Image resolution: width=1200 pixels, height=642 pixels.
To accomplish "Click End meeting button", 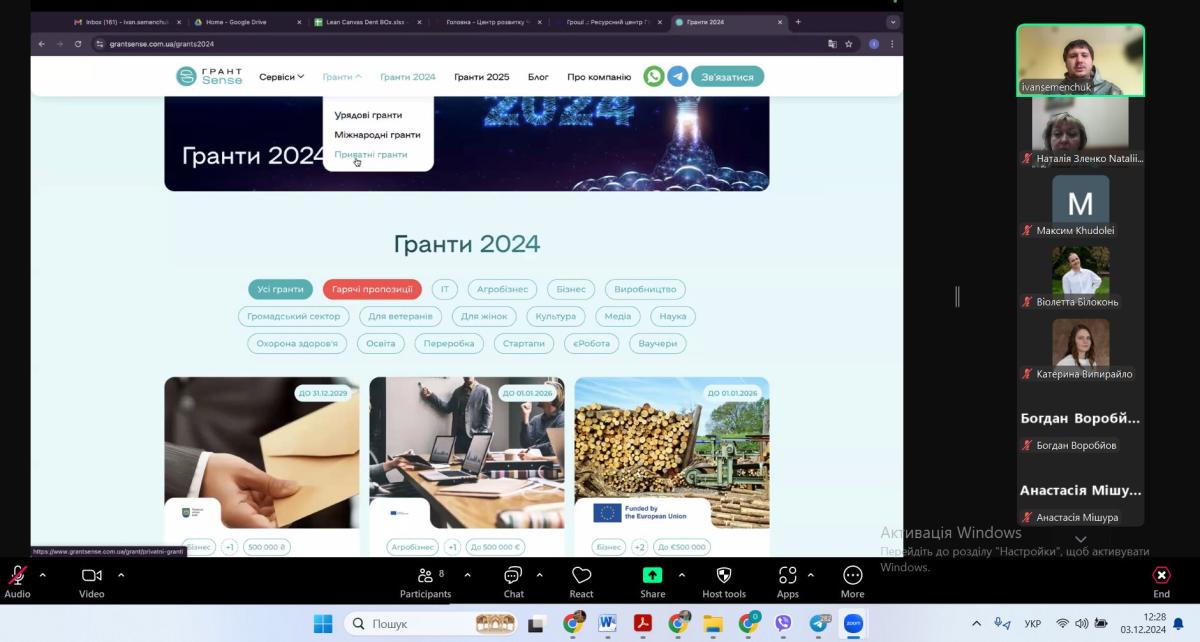I will click(x=1161, y=581).
